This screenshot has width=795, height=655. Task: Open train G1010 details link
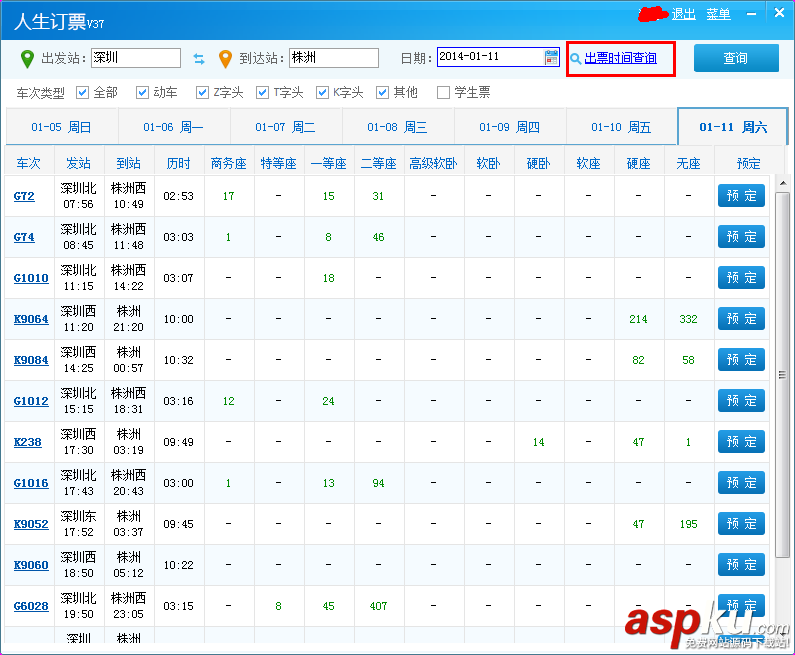click(31, 278)
